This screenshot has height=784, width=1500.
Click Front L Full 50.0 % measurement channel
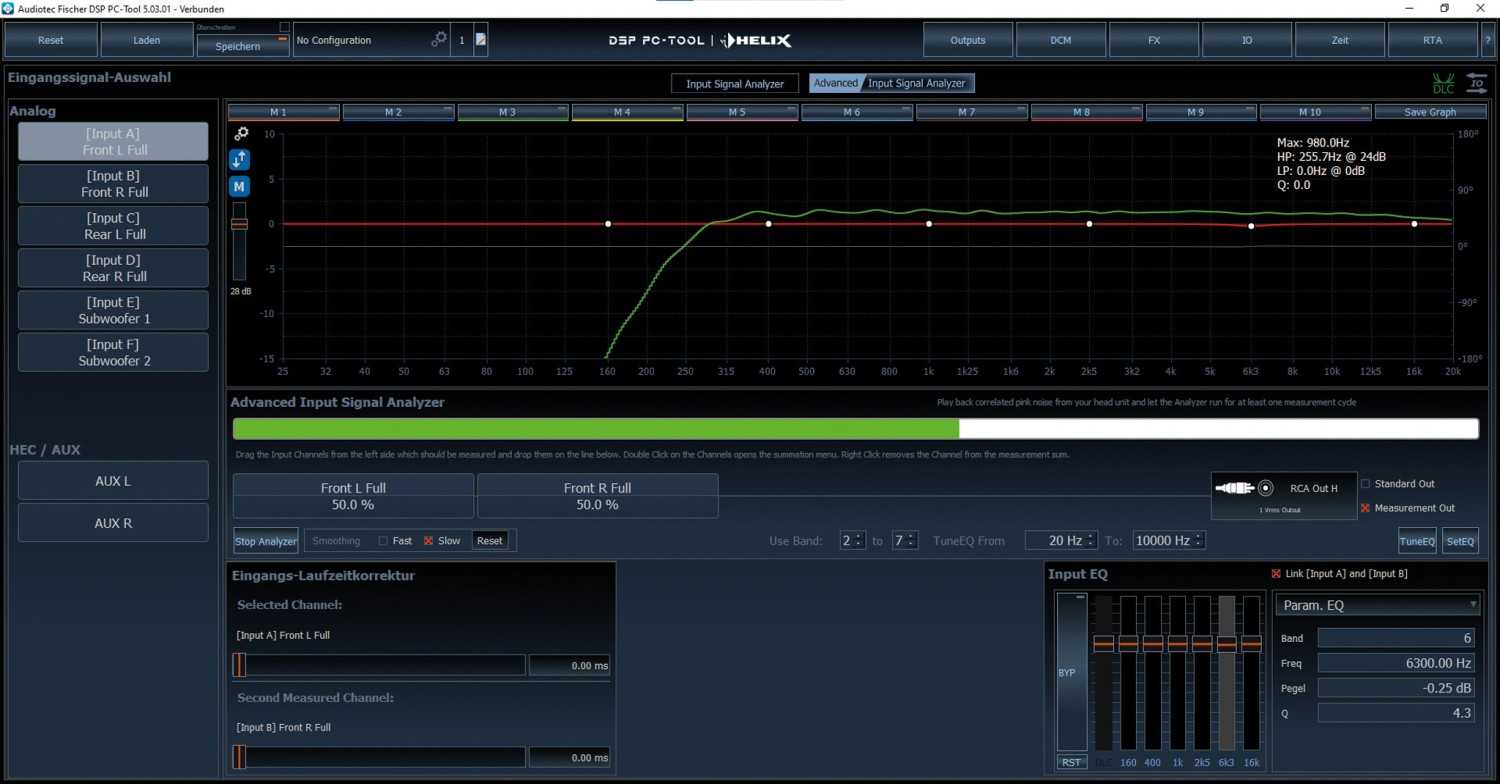pyautogui.click(x=354, y=496)
